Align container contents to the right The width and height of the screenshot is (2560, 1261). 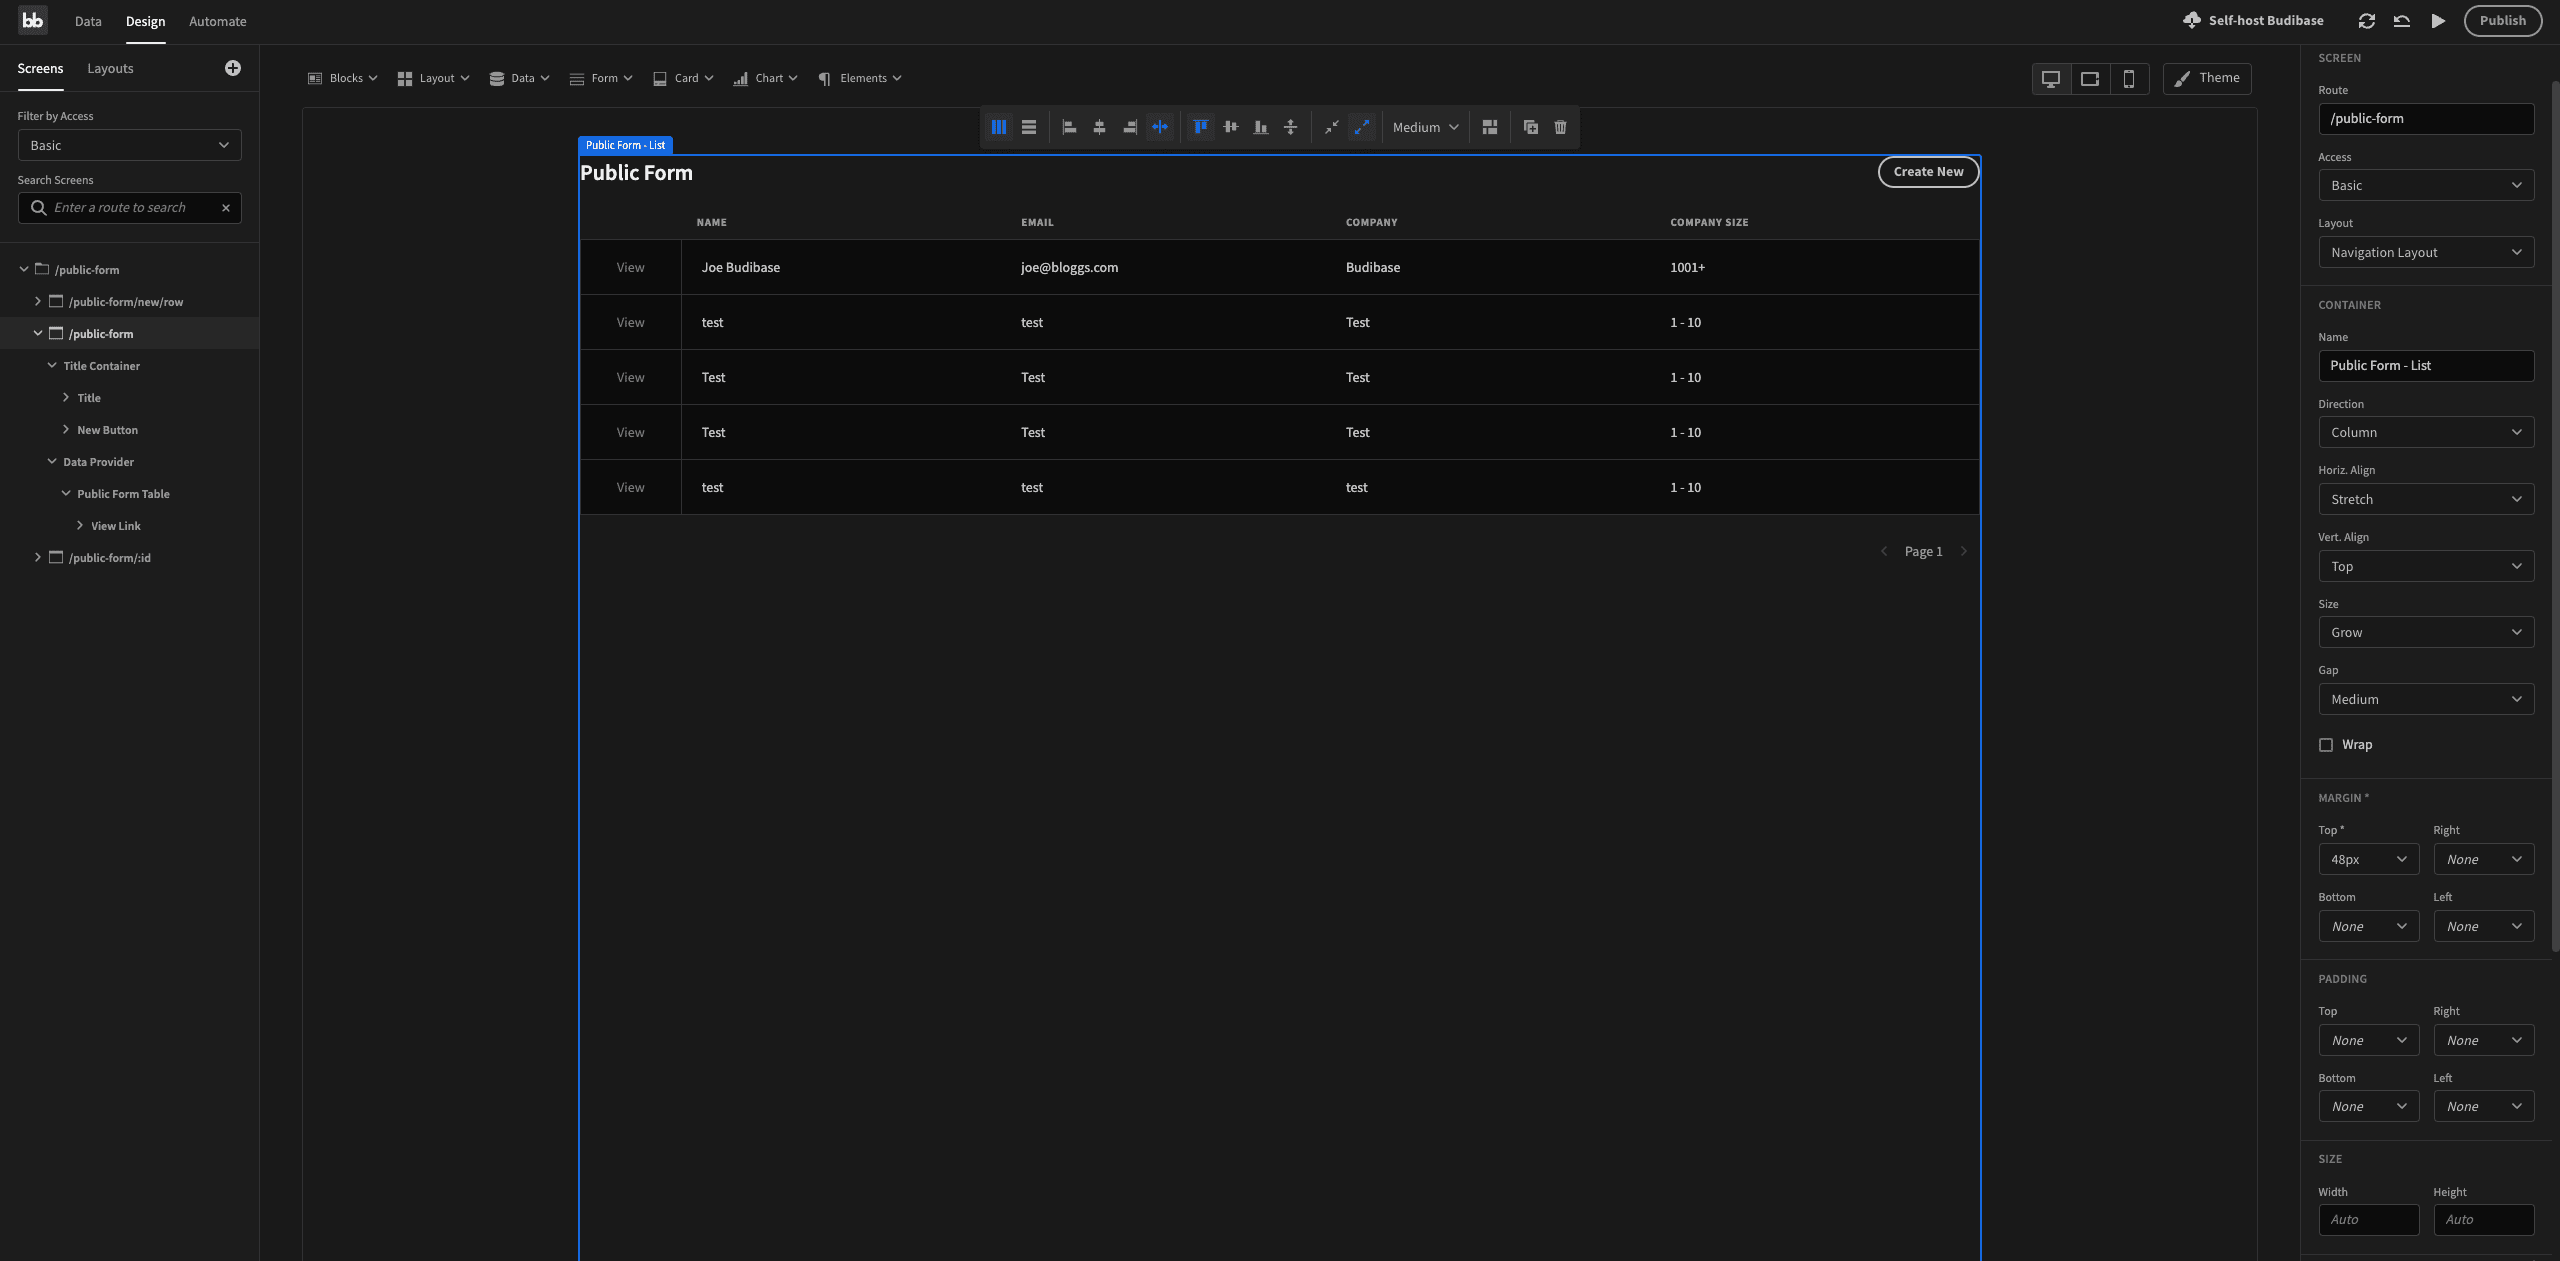(1129, 127)
